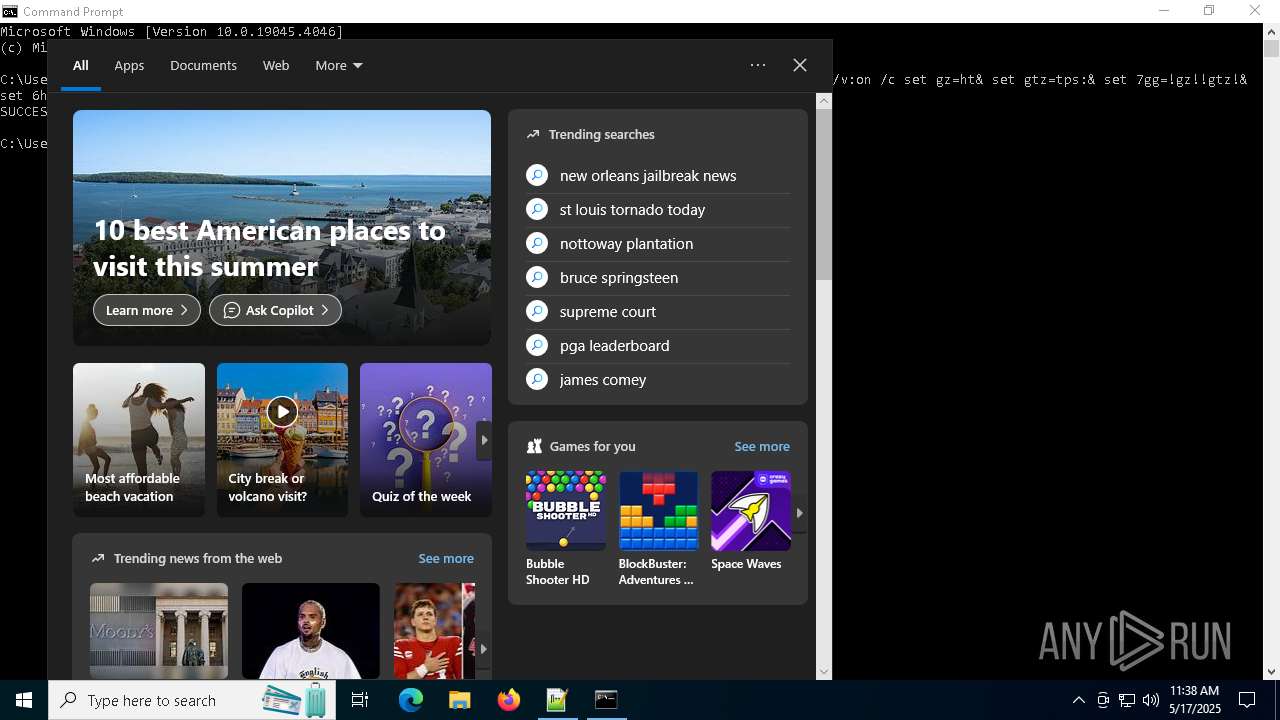Click the Games for you heading icon
1280x720 pixels.
534,447
